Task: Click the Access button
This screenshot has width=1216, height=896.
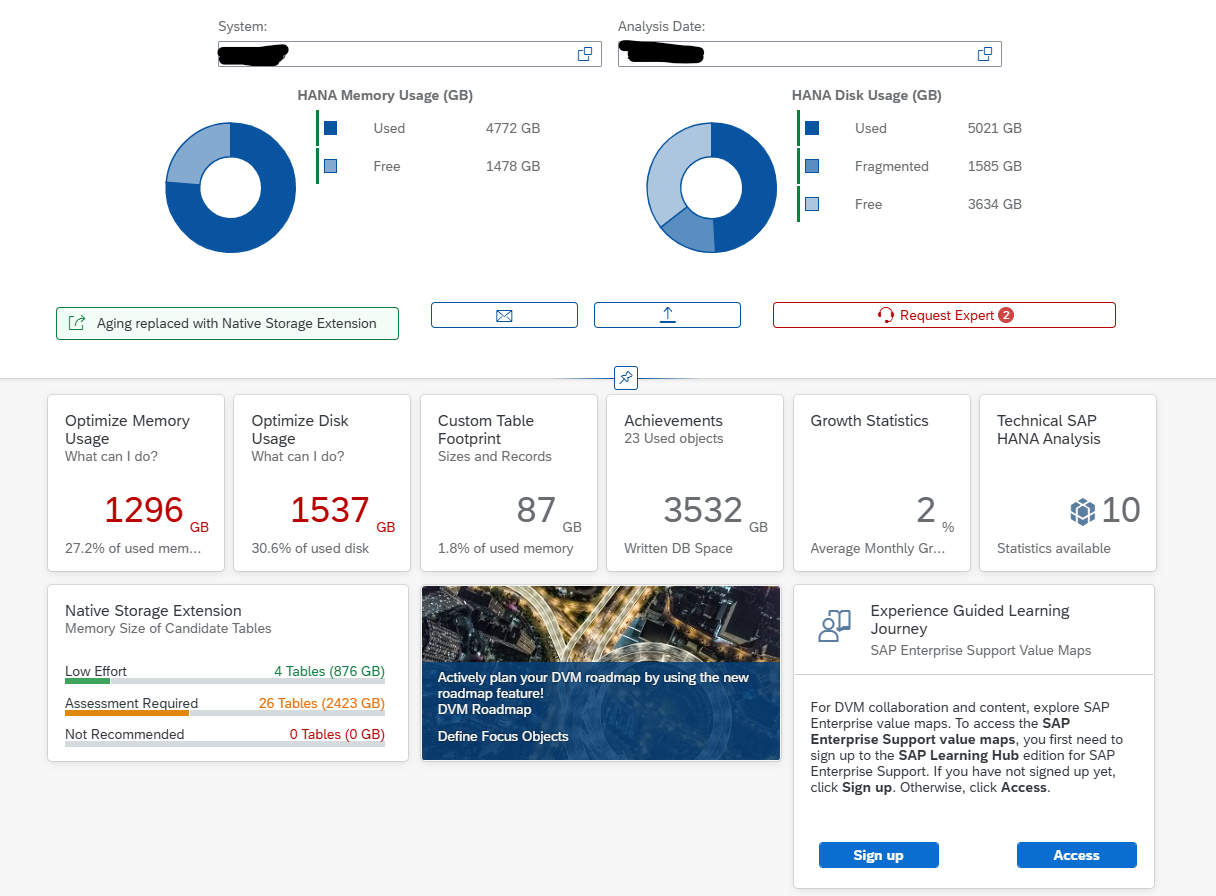Action: 1076,855
